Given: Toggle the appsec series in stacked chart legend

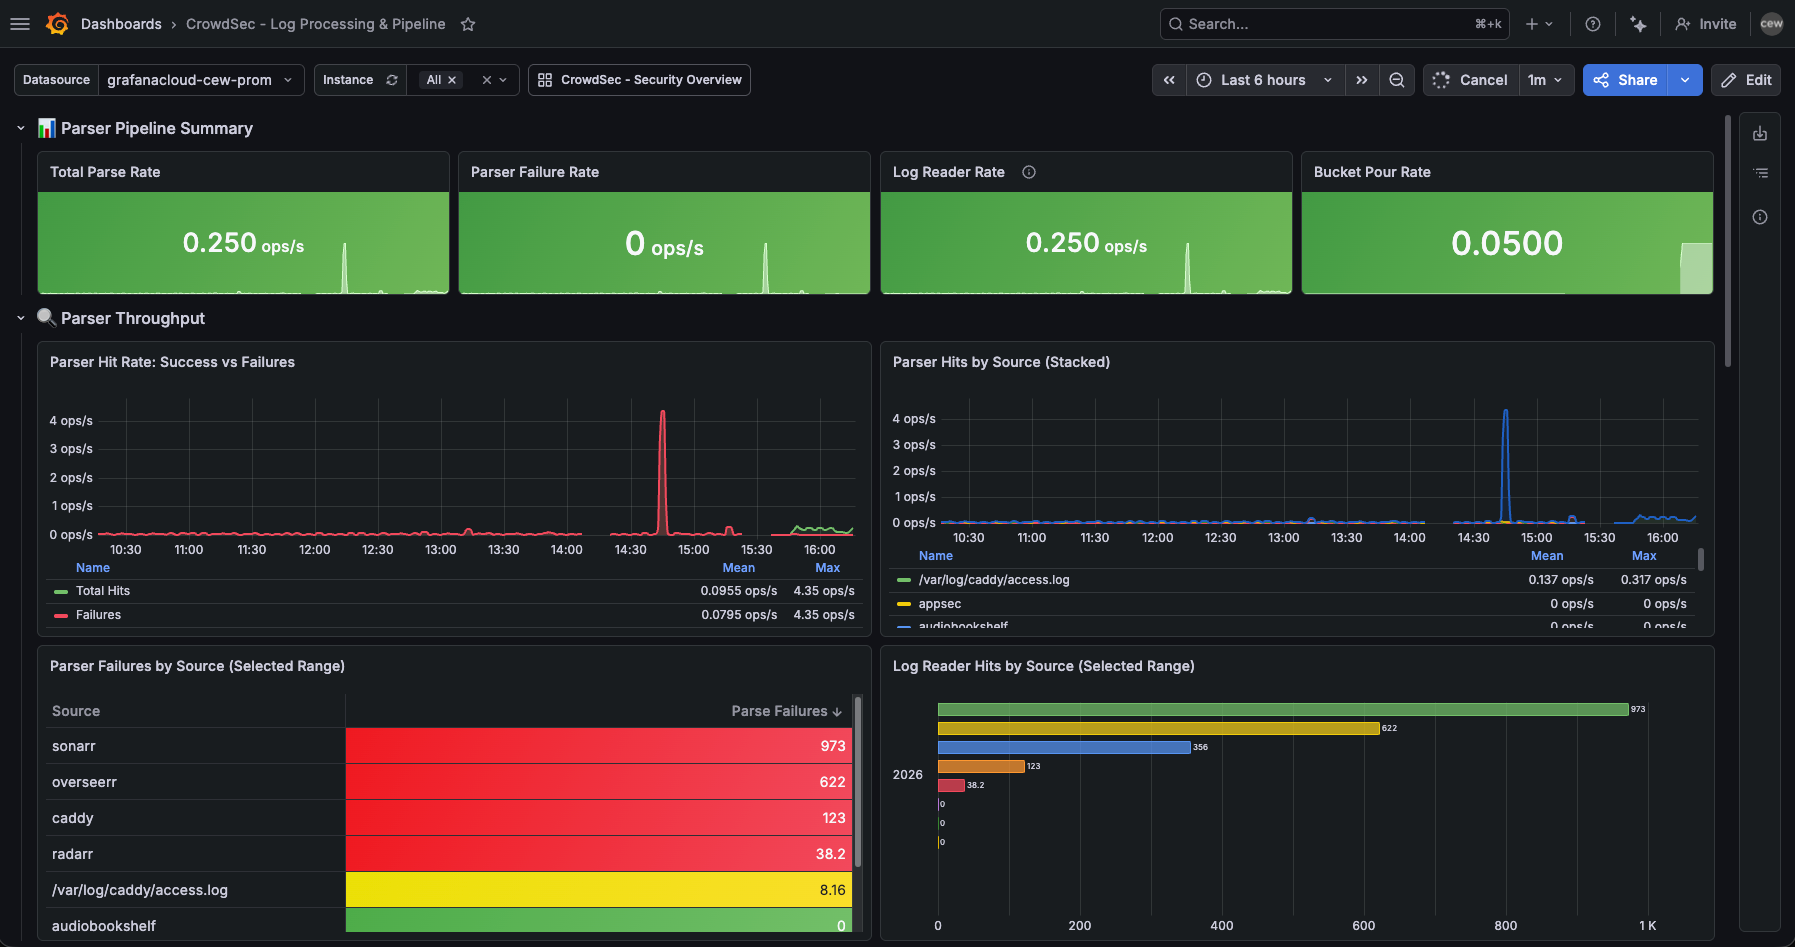Looking at the screenshot, I should [939, 603].
